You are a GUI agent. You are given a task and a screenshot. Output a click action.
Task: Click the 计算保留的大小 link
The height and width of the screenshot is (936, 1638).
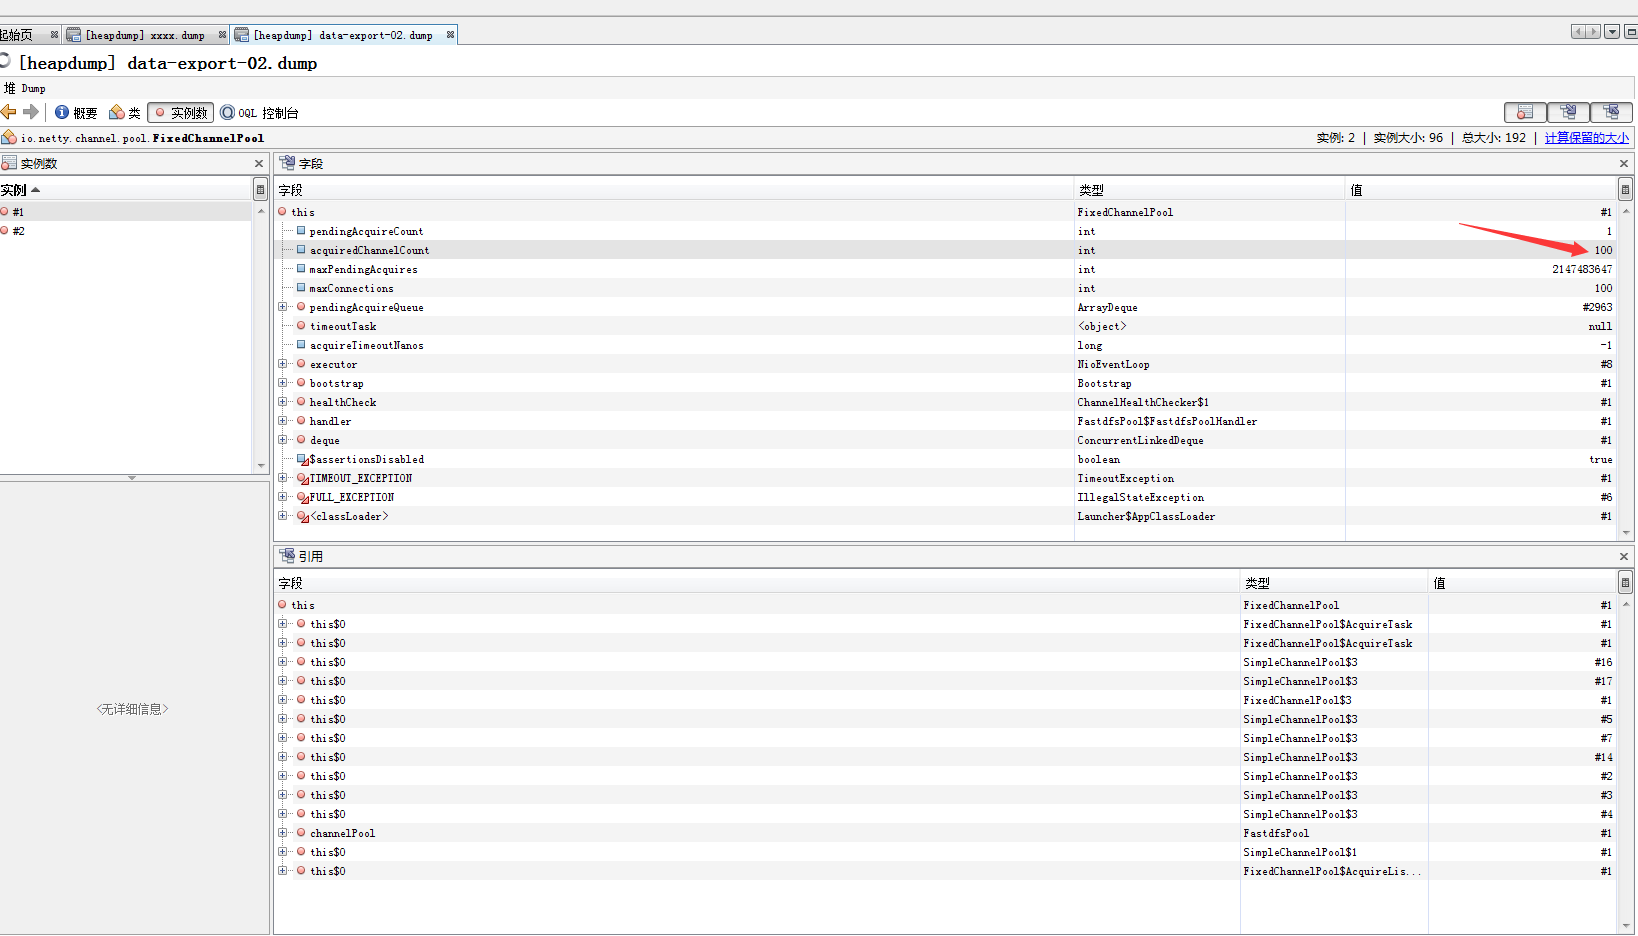(1587, 138)
